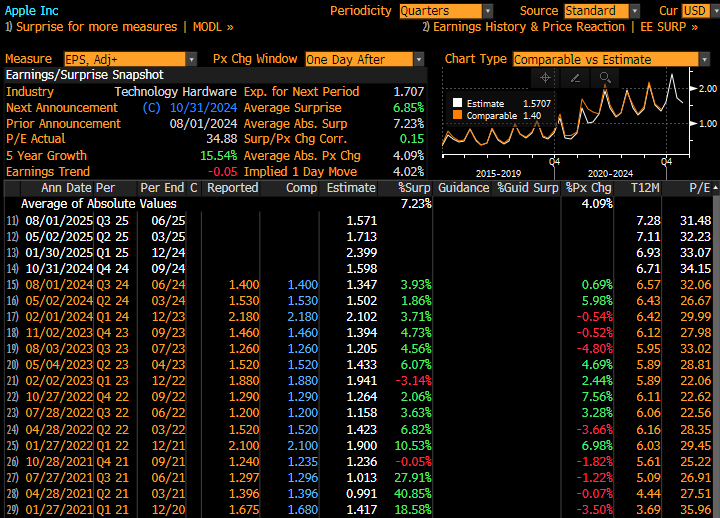Screen dimensions: 720x518
Task: Select row 21 dated 02/02/2023
Action: 359,381
